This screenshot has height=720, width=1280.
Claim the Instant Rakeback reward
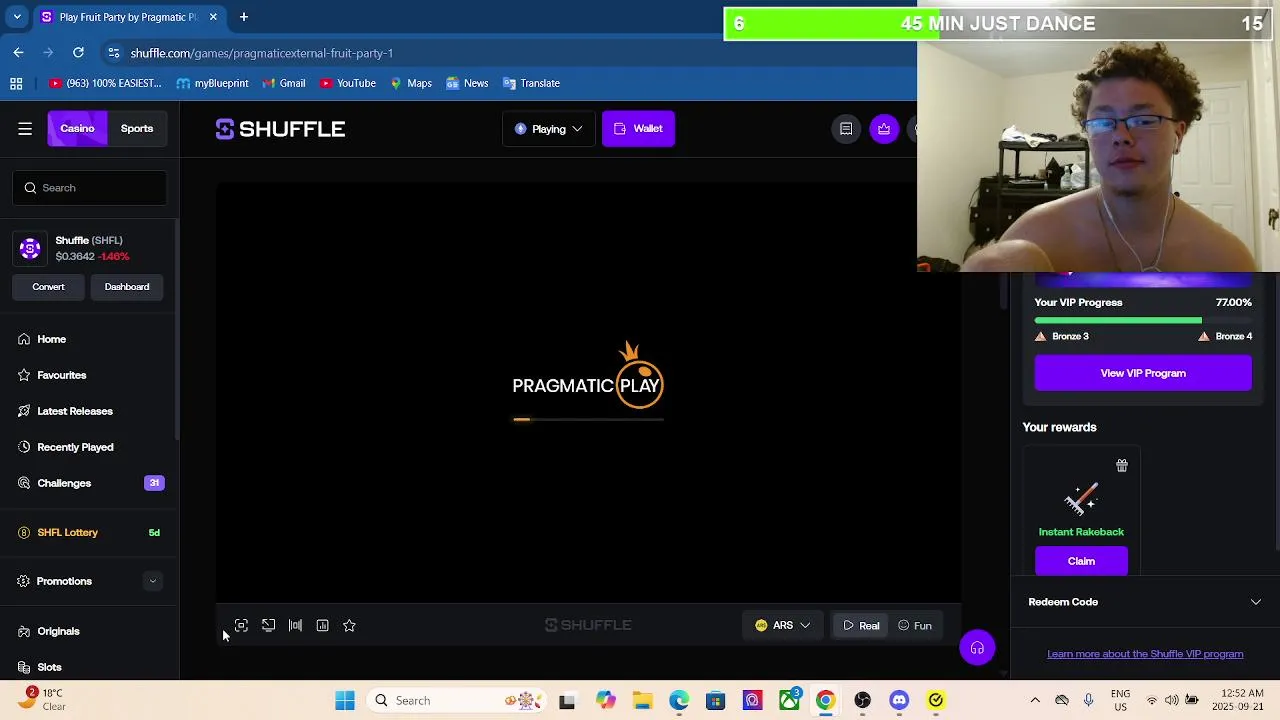click(1081, 562)
